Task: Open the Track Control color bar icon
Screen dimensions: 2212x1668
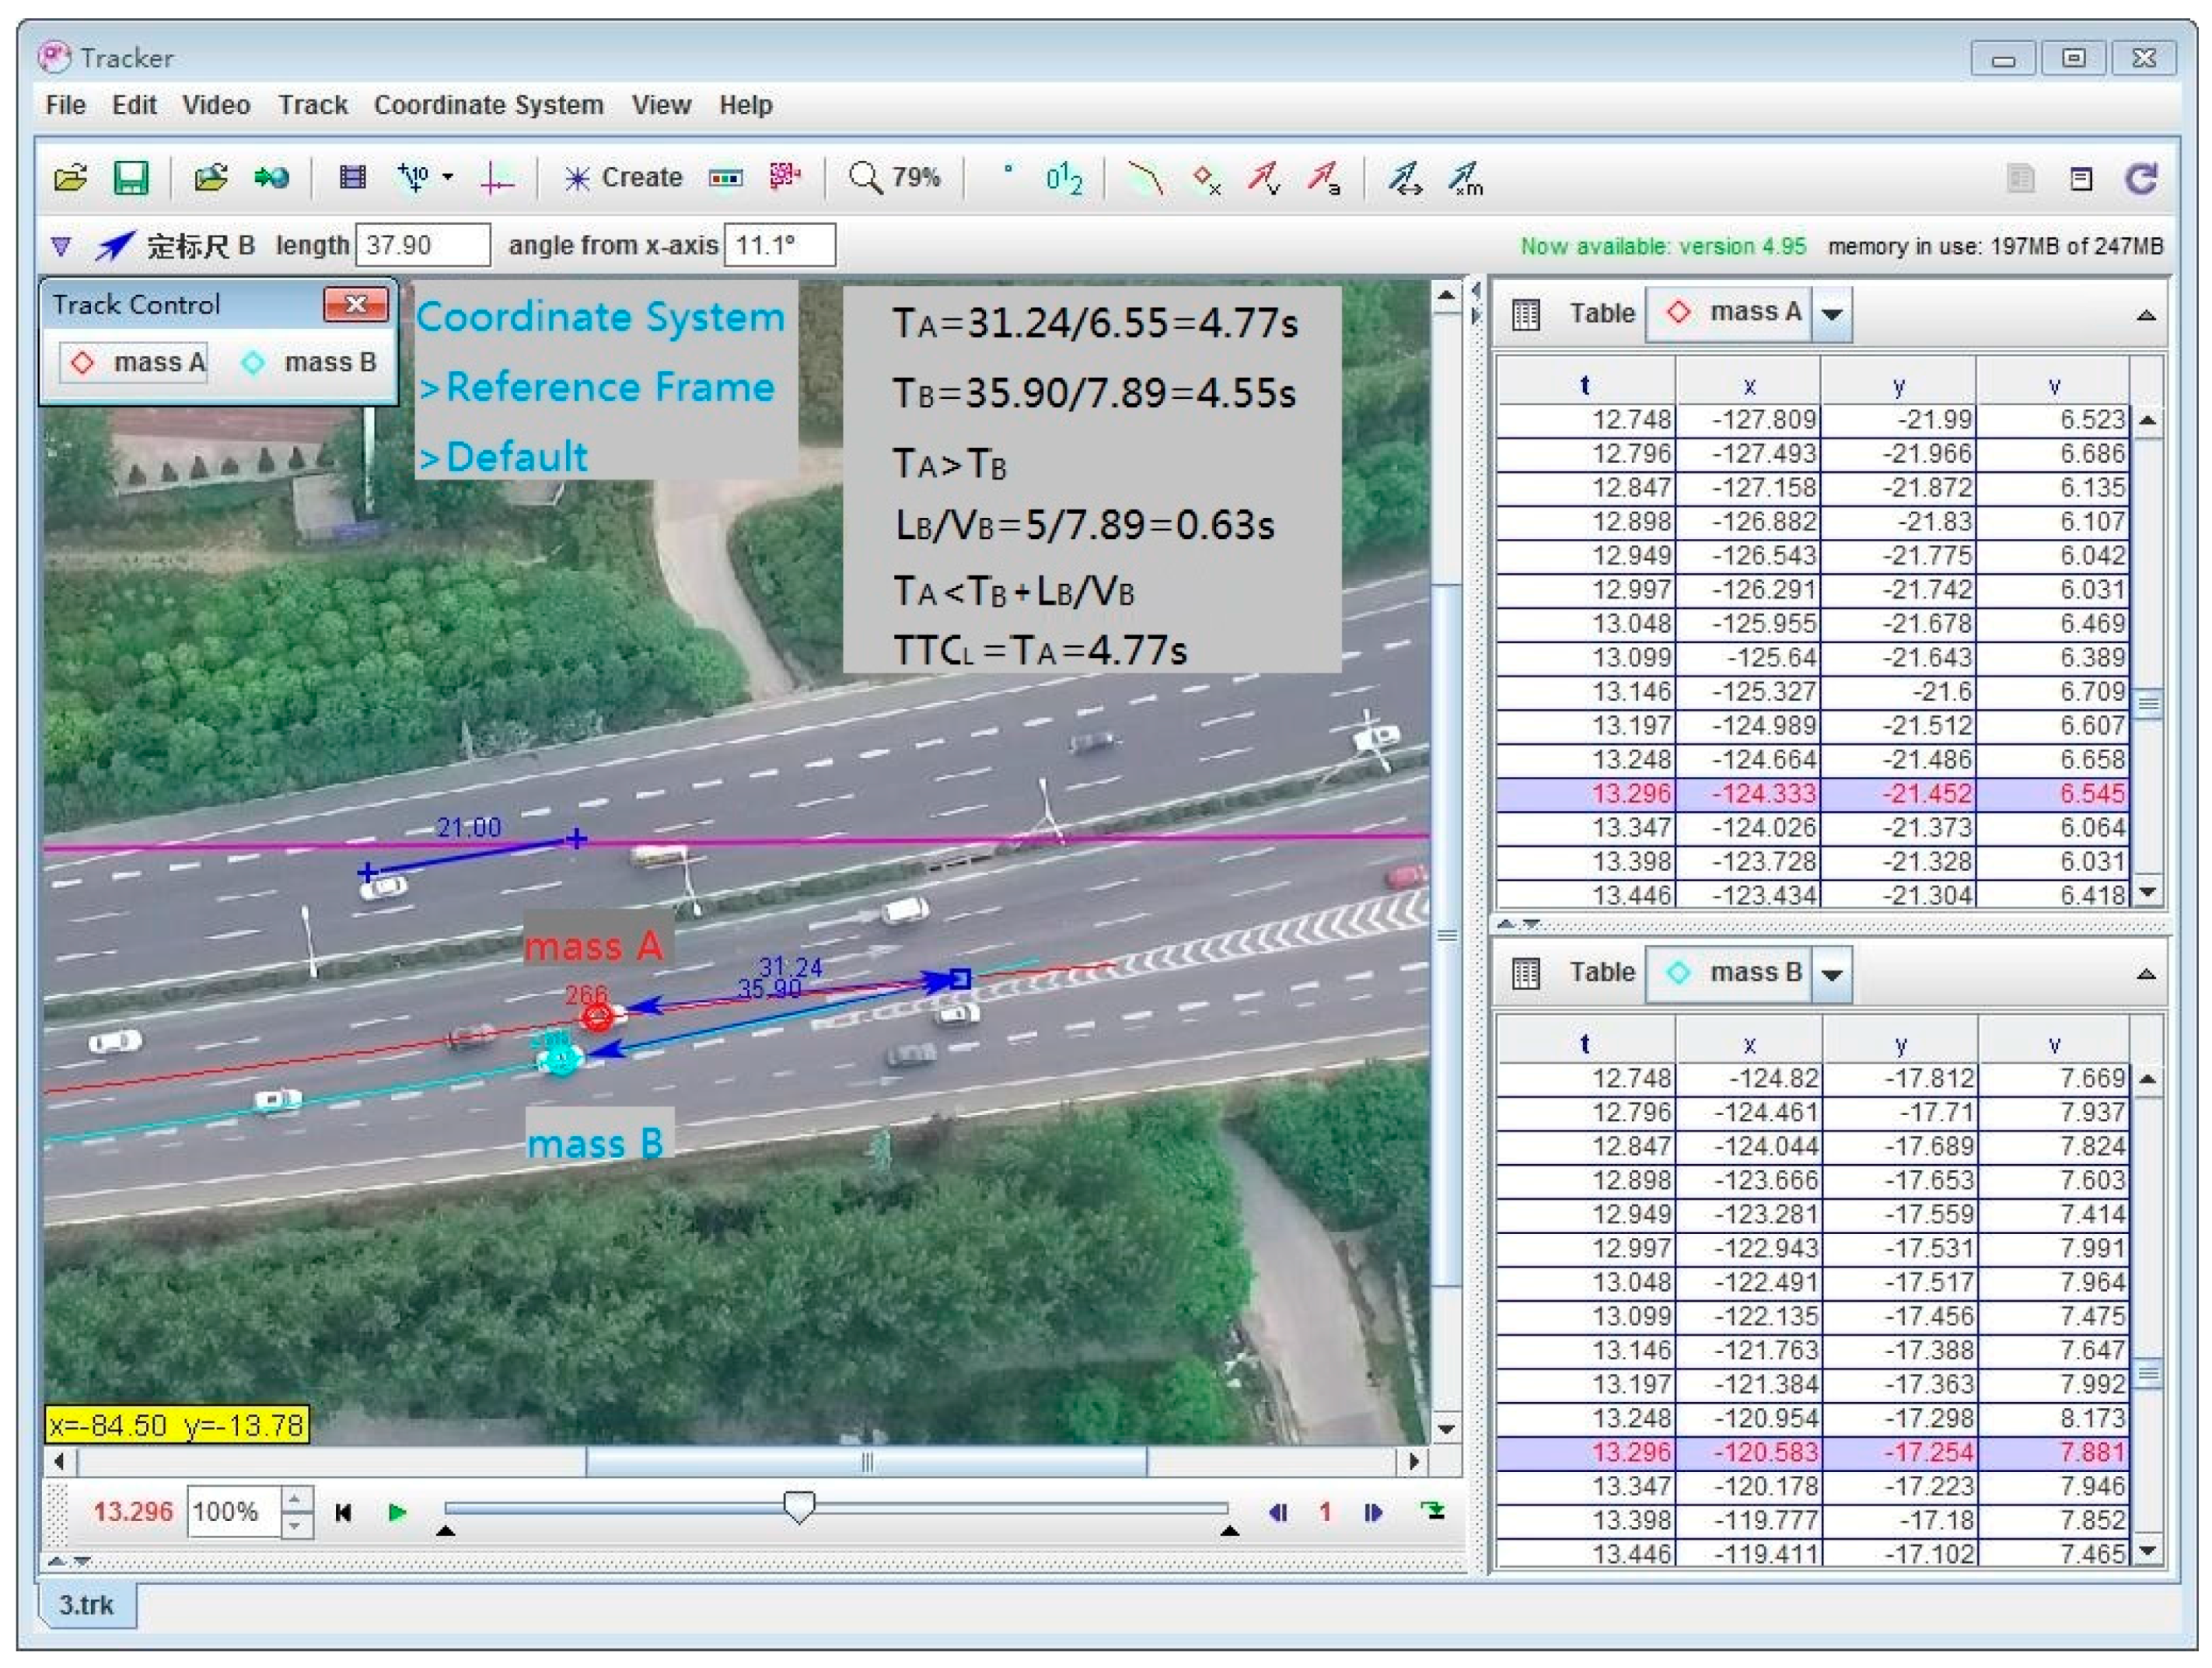Action: click(726, 178)
